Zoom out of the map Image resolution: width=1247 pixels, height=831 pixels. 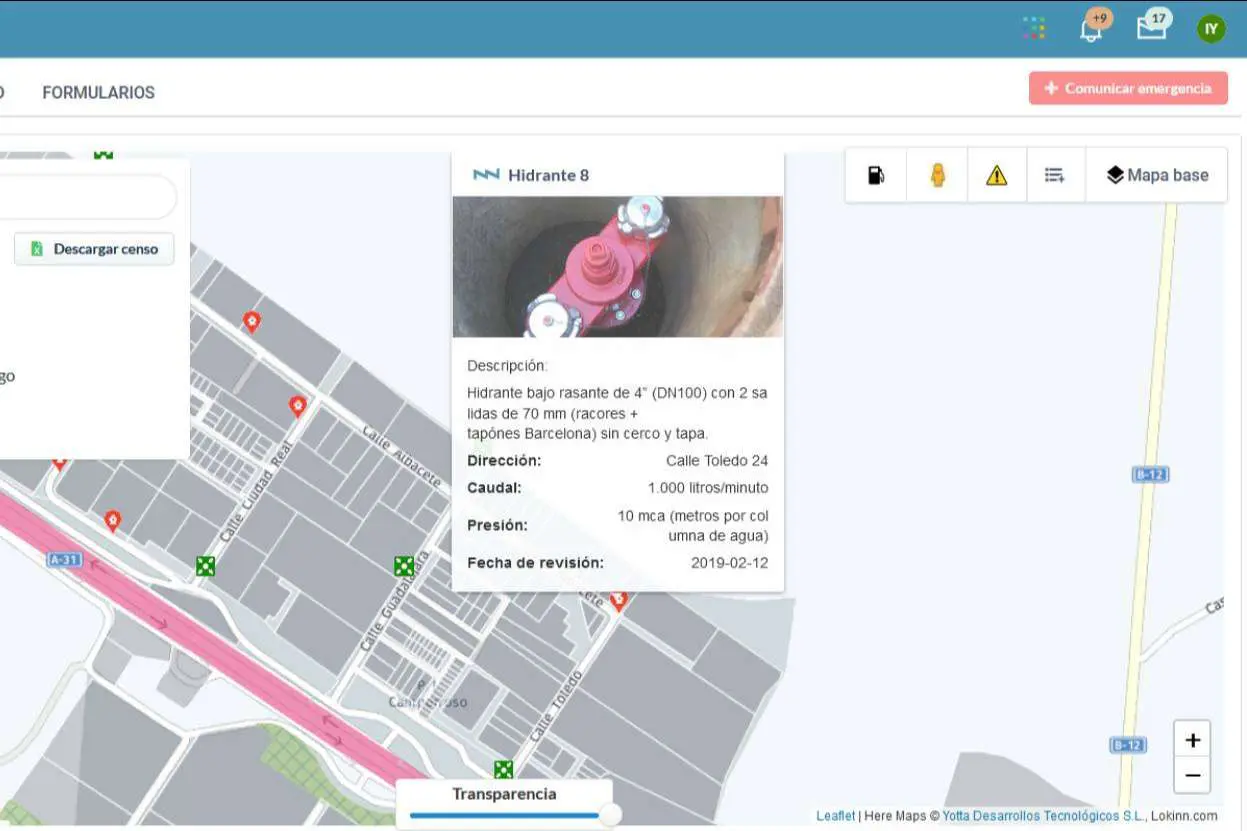(x=1192, y=775)
